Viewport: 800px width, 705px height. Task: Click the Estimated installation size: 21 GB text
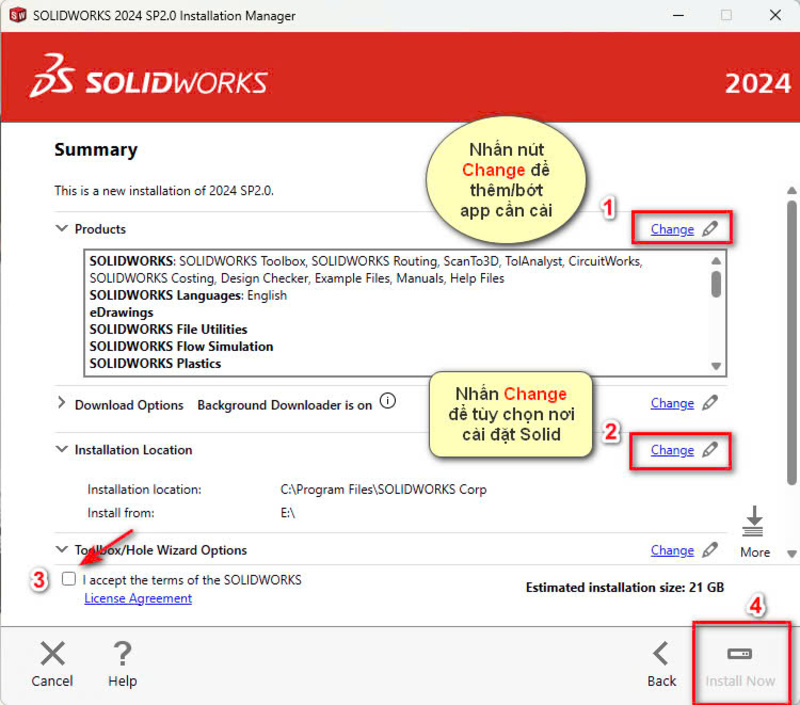tap(624, 588)
